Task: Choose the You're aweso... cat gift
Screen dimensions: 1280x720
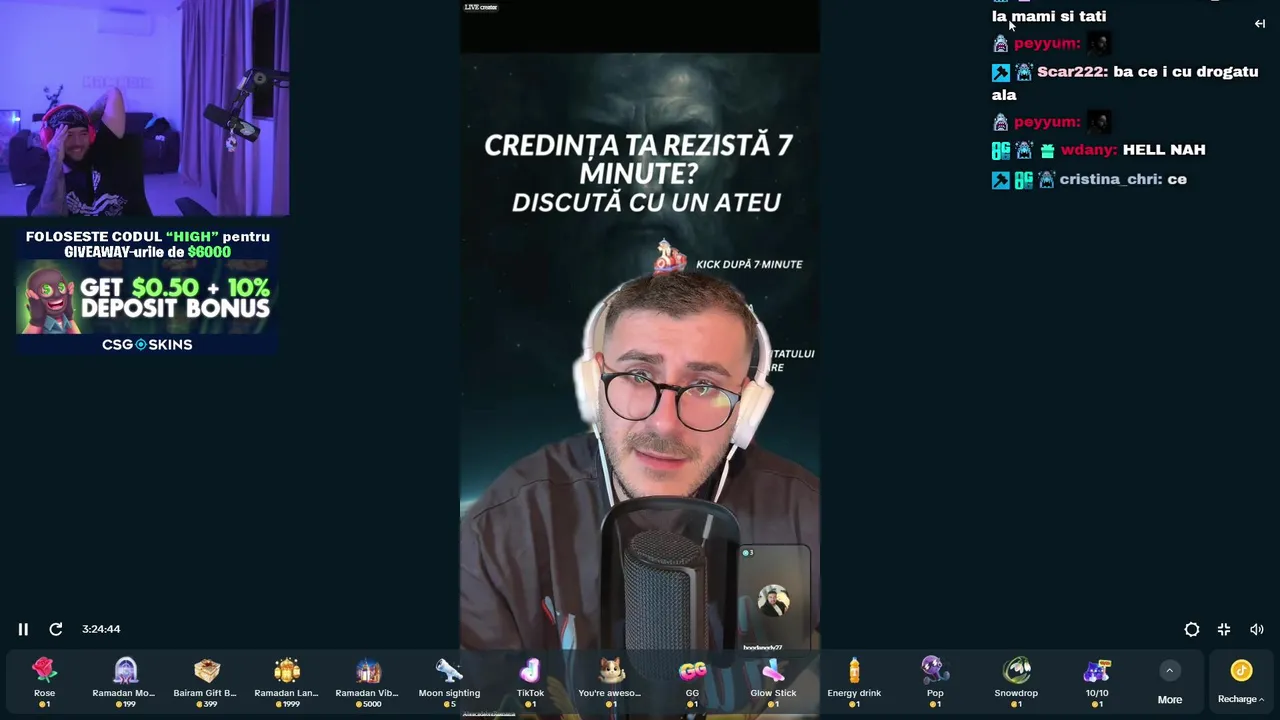Action: (610, 682)
